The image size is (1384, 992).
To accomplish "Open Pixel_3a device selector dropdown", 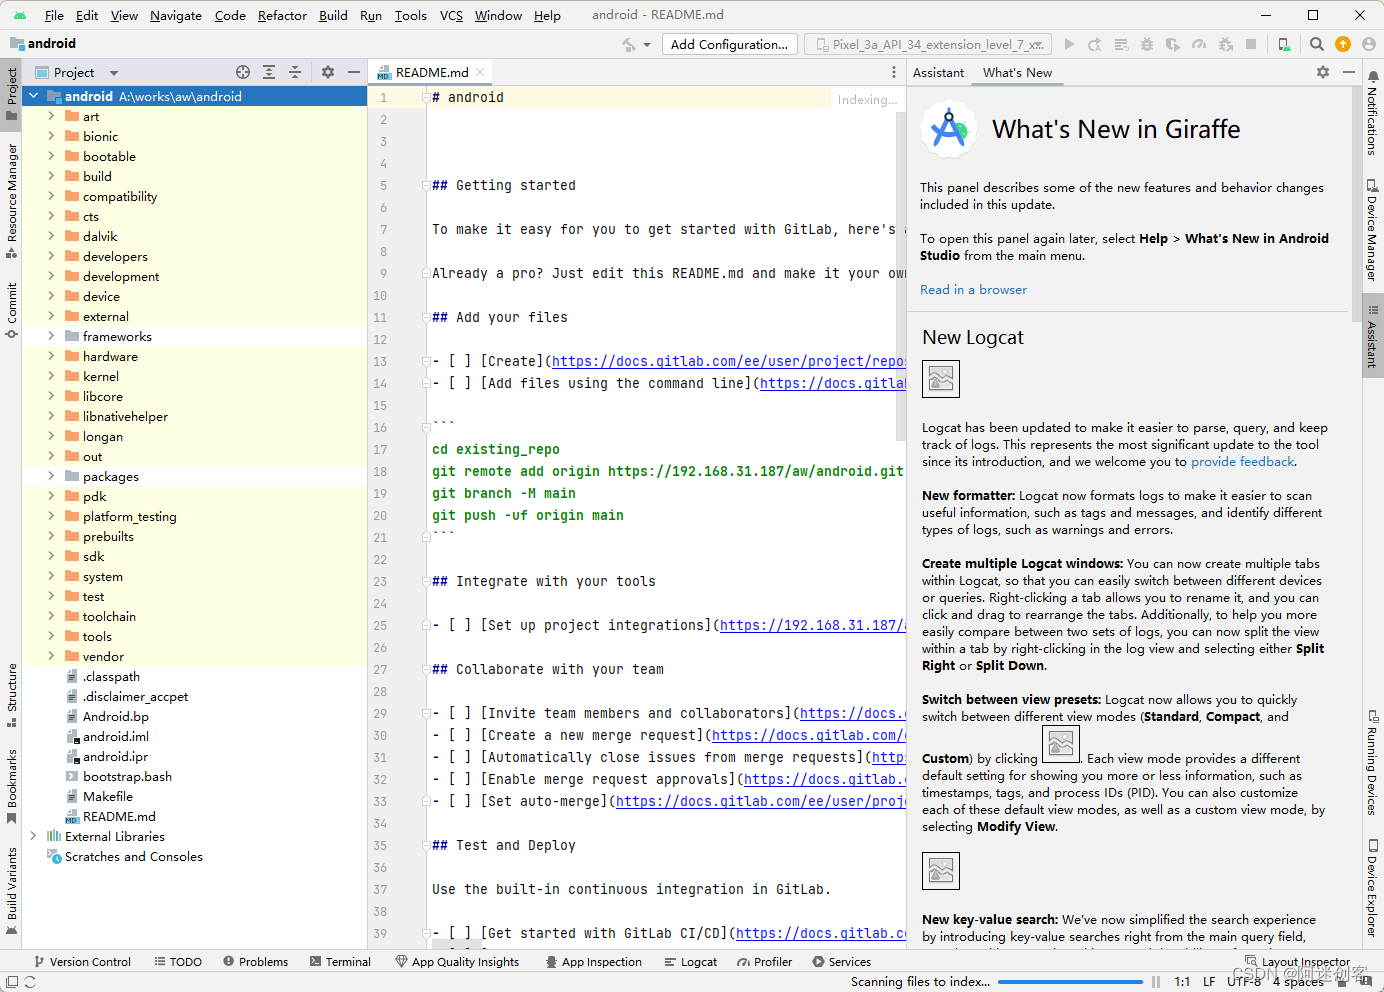I will (927, 44).
